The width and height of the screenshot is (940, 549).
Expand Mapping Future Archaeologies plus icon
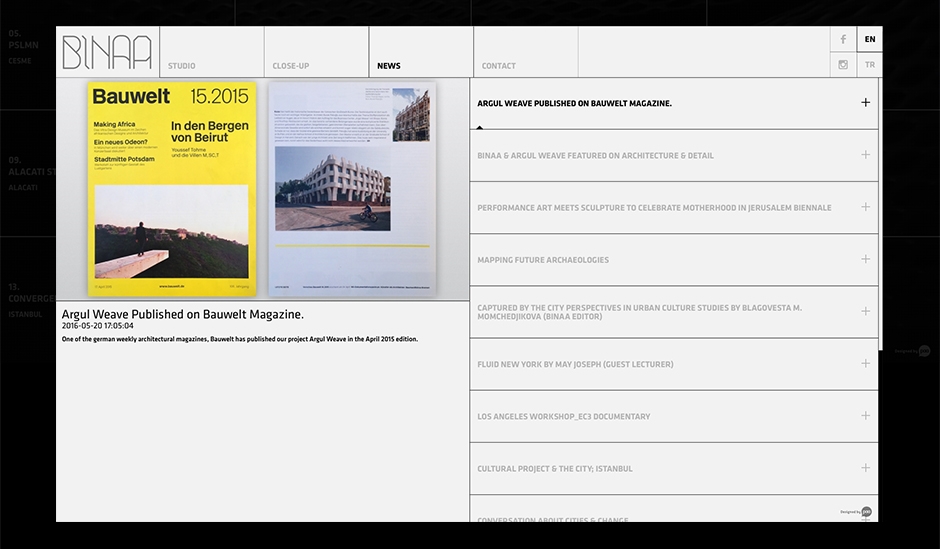(865, 259)
